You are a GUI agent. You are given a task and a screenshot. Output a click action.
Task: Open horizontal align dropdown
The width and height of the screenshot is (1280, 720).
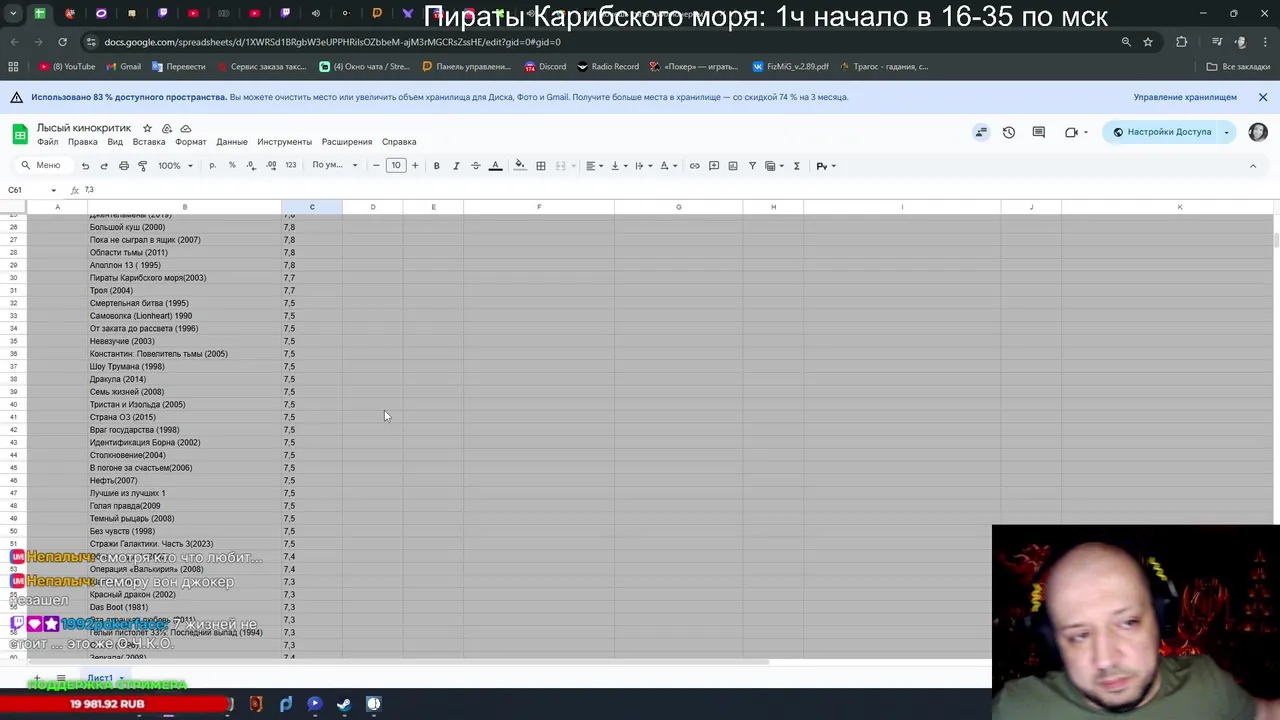(594, 166)
